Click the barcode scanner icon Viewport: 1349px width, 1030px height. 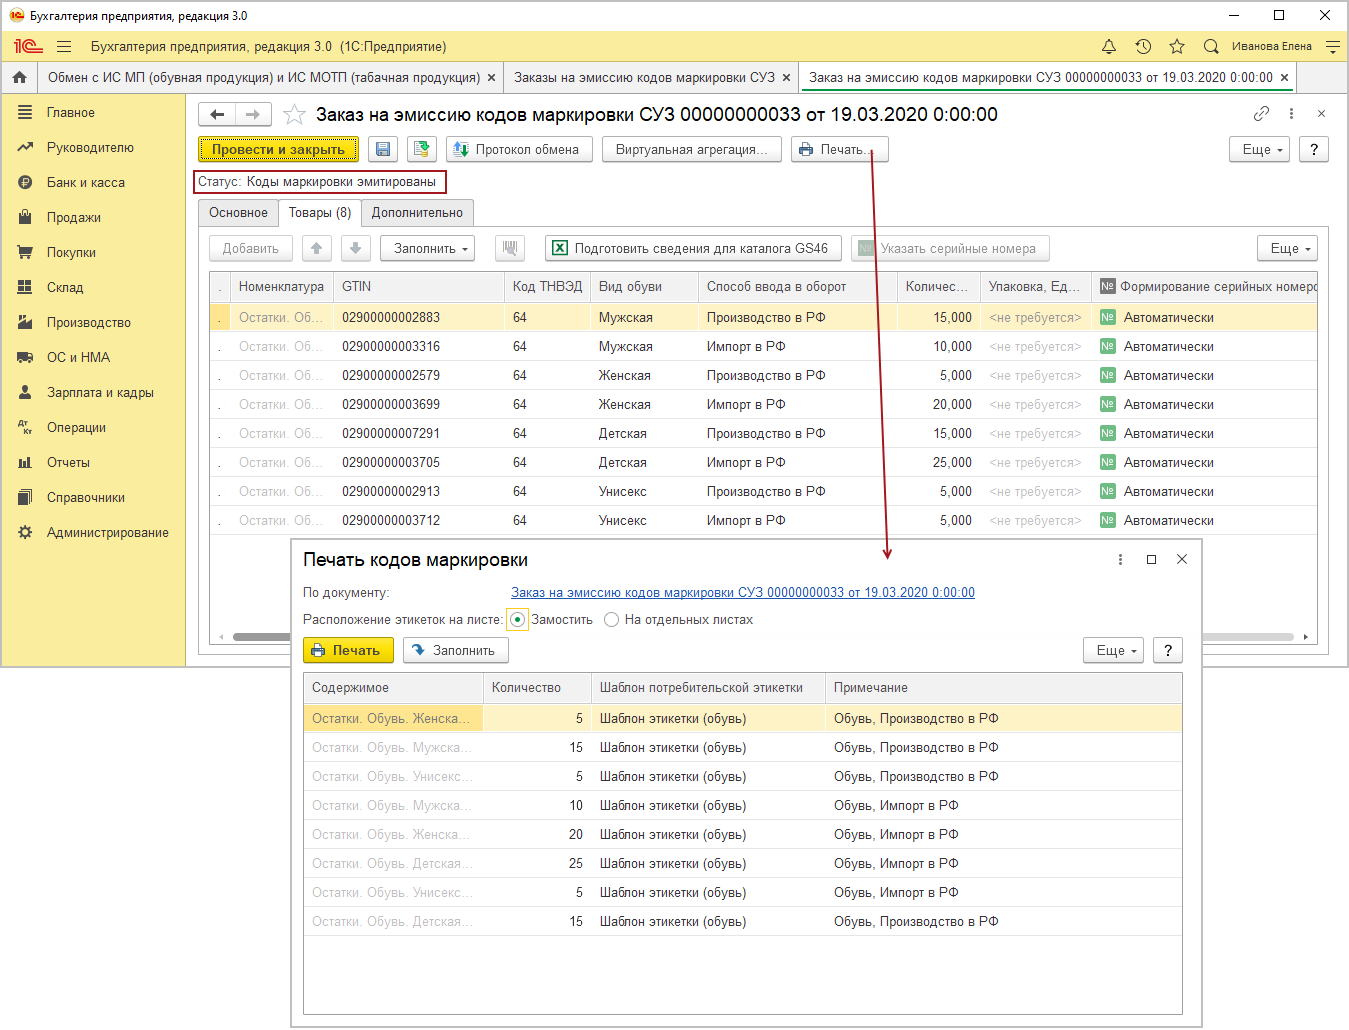coord(510,248)
